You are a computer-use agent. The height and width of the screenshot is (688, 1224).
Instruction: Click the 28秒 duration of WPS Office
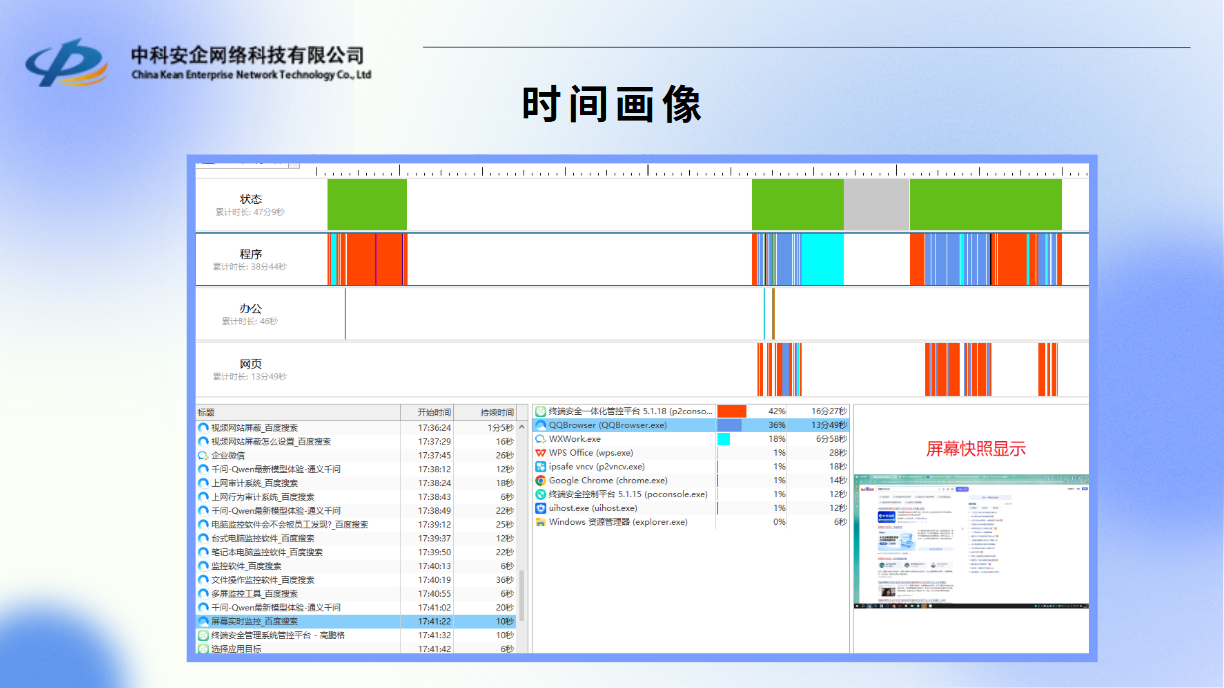coord(837,453)
